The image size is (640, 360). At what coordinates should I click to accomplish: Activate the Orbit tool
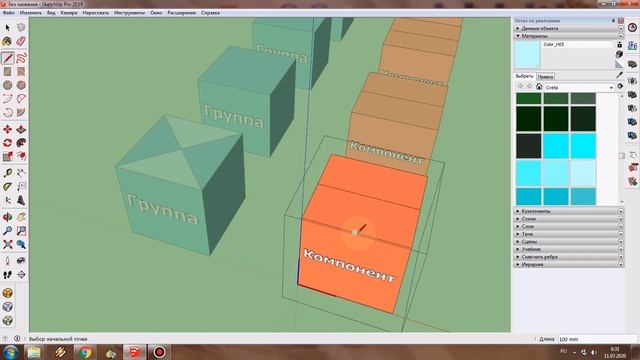(x=8, y=217)
